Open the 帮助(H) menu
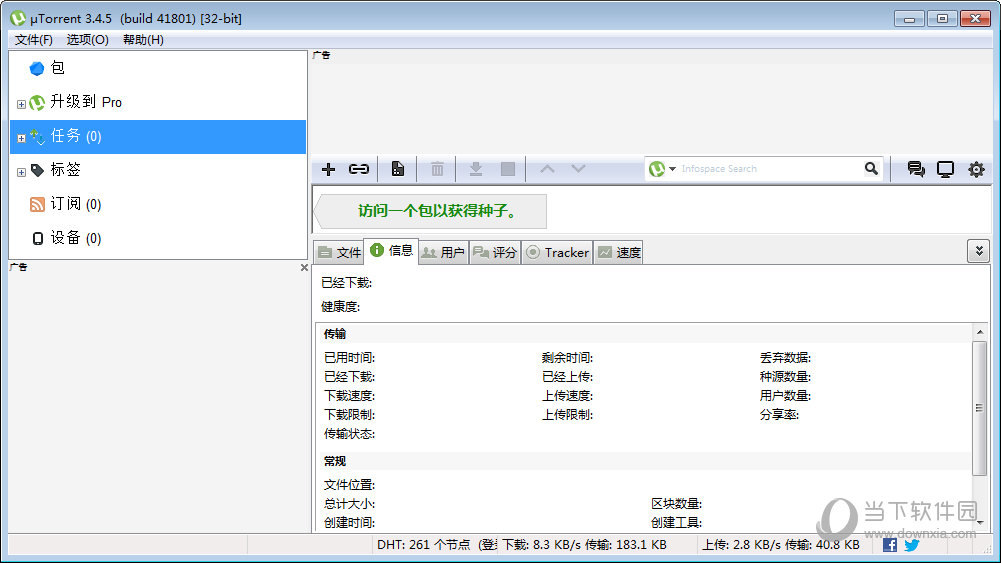Image resolution: width=1001 pixels, height=563 pixels. pos(143,40)
